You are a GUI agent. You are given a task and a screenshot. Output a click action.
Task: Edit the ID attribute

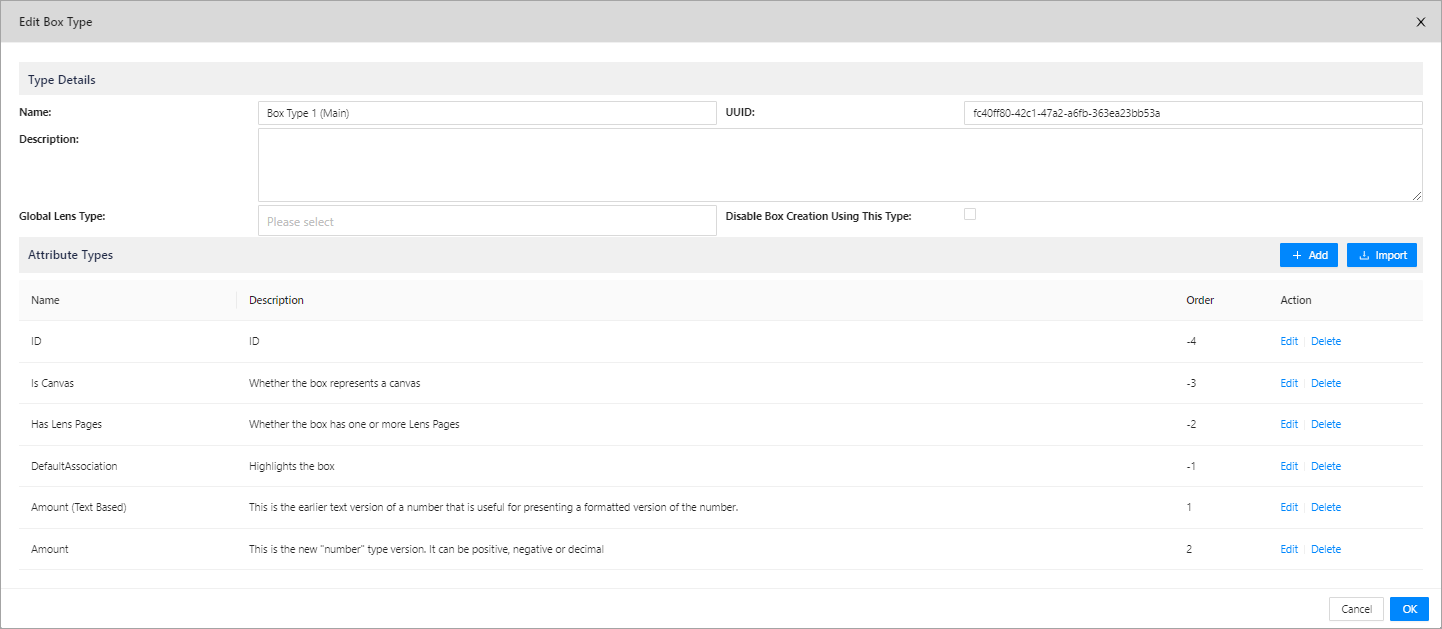(x=1289, y=341)
